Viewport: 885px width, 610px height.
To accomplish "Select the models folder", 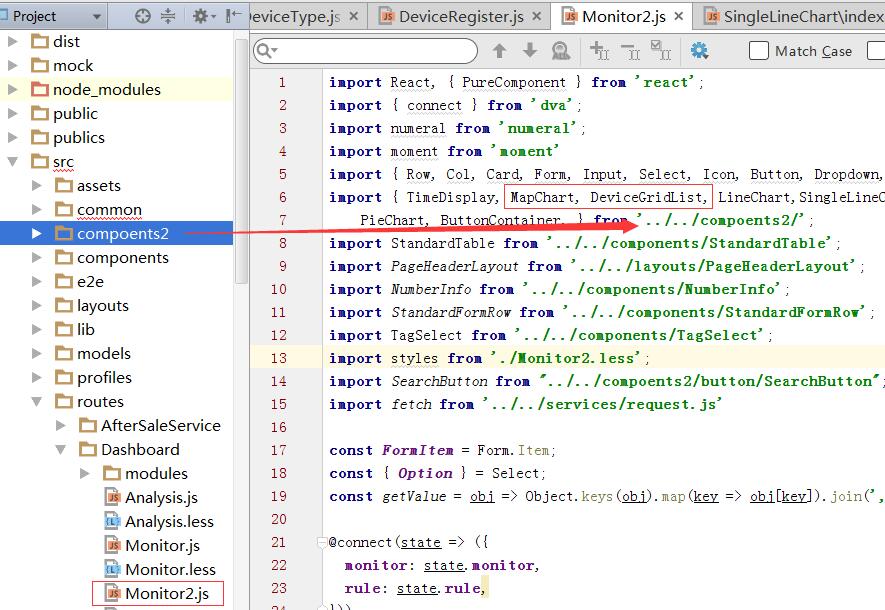I will tap(104, 353).
